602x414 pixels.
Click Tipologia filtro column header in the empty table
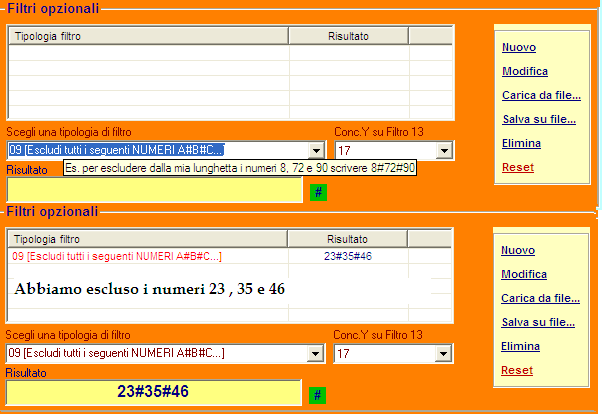click(148, 36)
